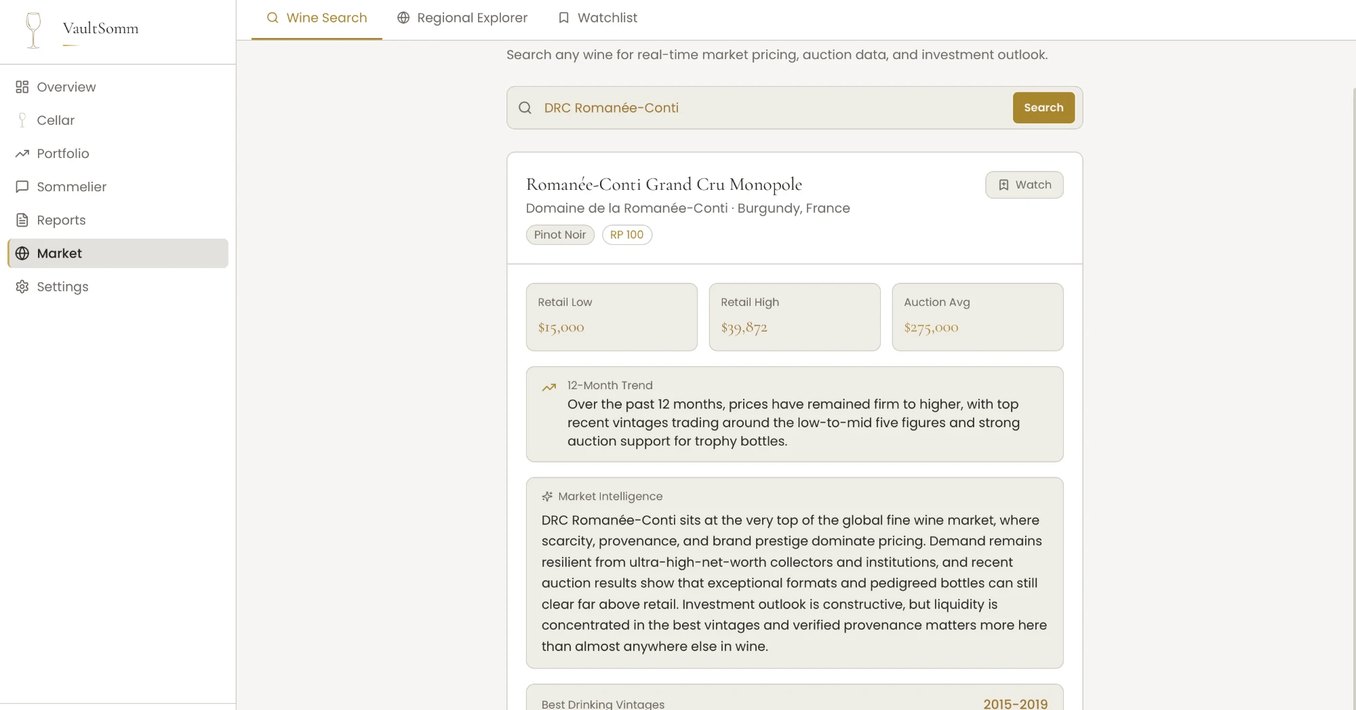Viewport: 1356px width, 710px height.
Task: Add Romanée-Conti to watchlist with Watch button
Action: tap(1024, 185)
